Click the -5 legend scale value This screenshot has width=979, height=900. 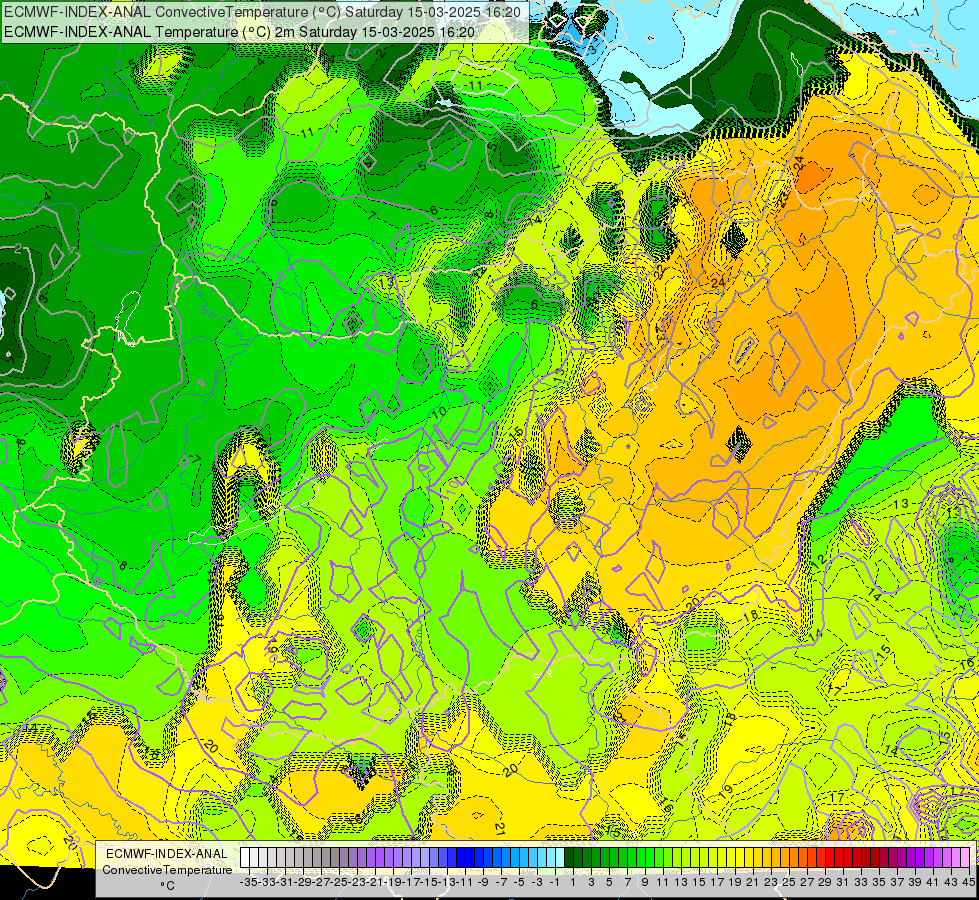pyautogui.click(x=519, y=882)
